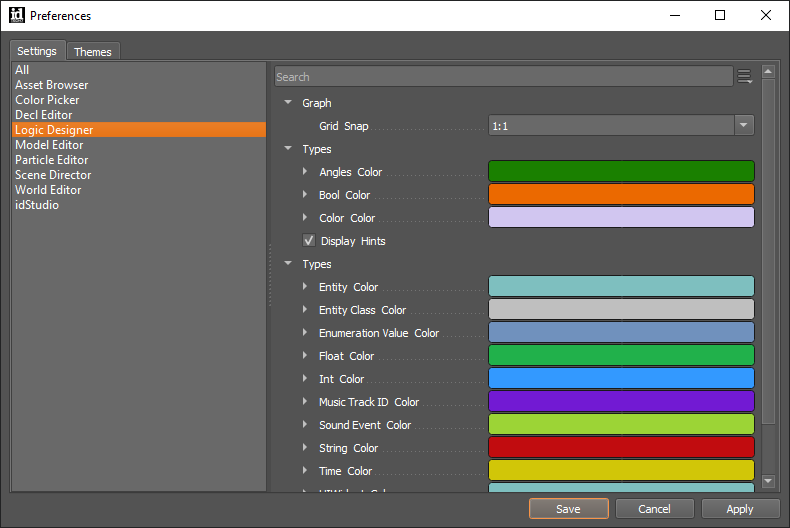The width and height of the screenshot is (790, 528).
Task: Open the yellow Time Color swatch
Action: click(x=621, y=470)
